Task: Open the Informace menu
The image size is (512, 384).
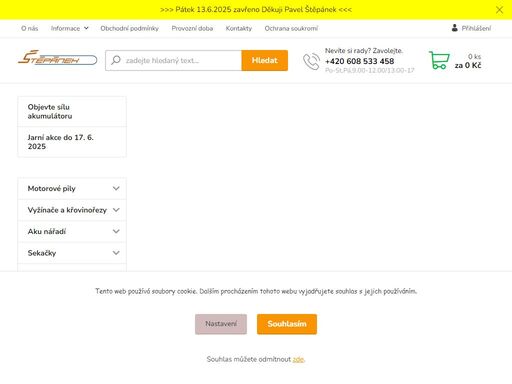Action: 65,28
